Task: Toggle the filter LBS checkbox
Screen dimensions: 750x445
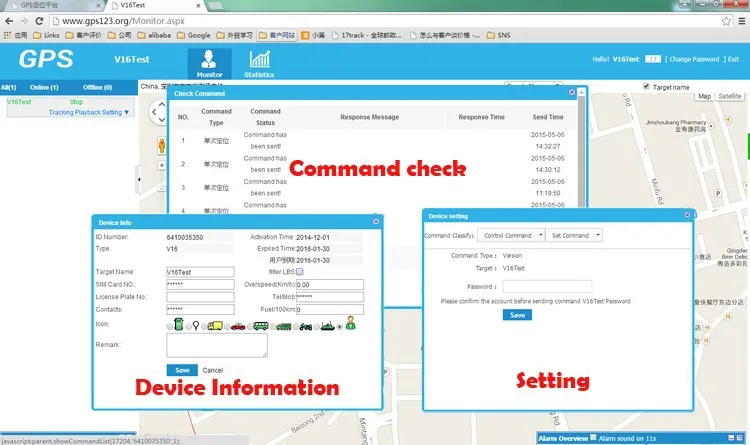Action: (299, 271)
